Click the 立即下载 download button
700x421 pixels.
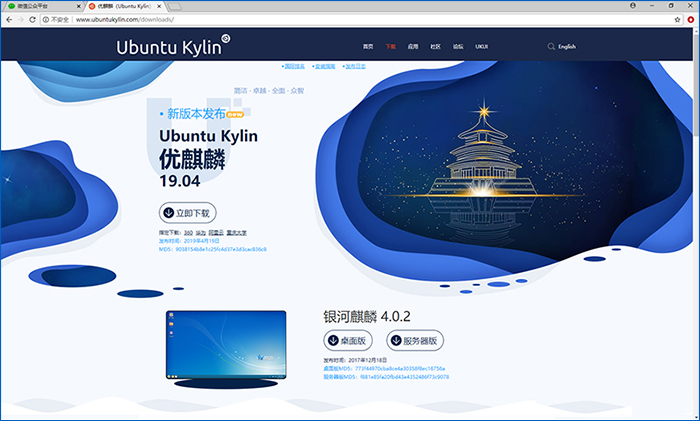pos(188,213)
